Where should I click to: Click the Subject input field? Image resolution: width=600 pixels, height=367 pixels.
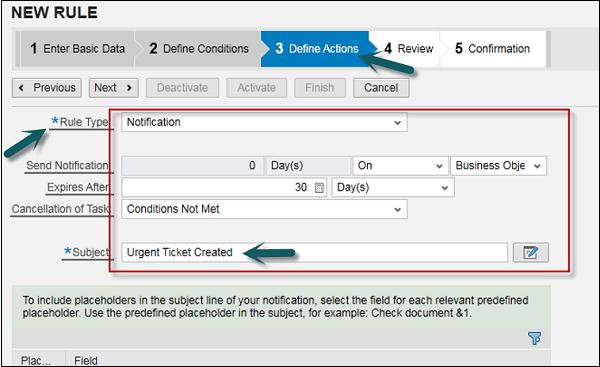tap(315, 253)
